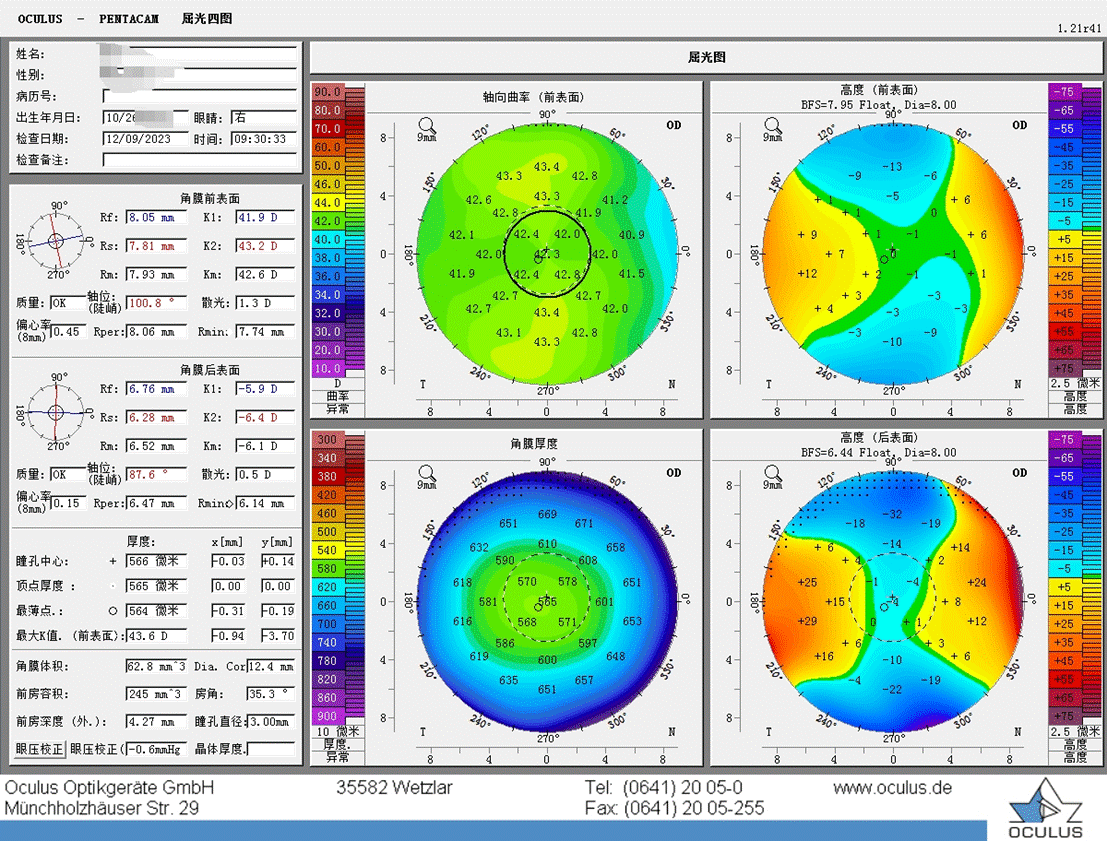Screen dimensions: 1107x841
Task: Select the 580 swatch in the thickness scale
Action: pyautogui.click(x=327, y=568)
